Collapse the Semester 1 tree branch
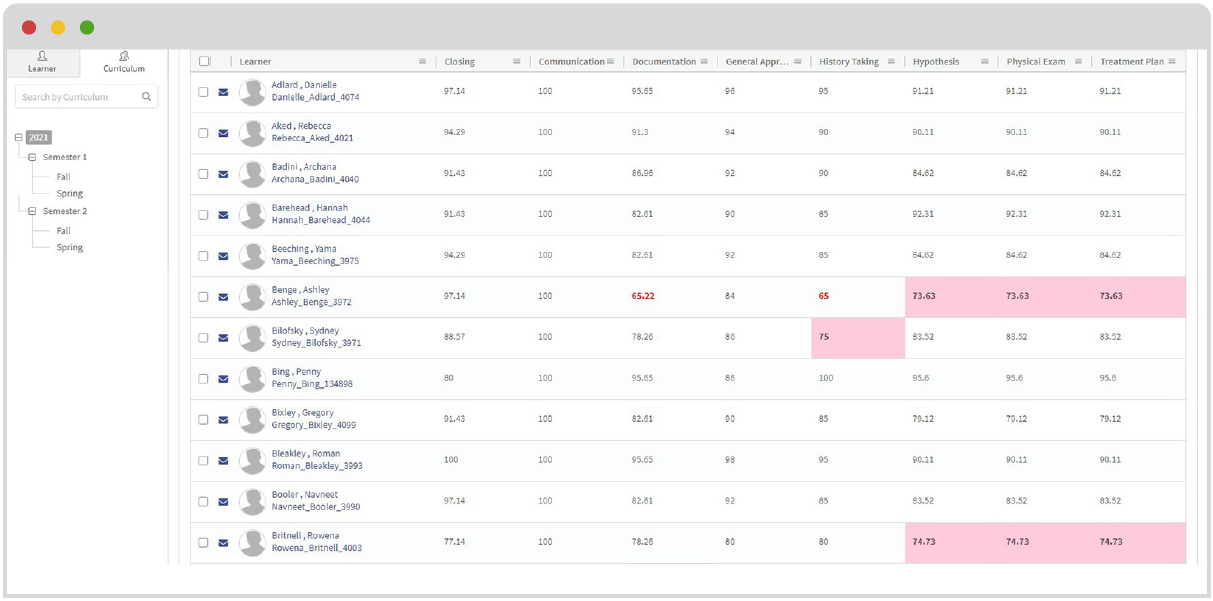The image size is (1213, 601). pos(32,158)
